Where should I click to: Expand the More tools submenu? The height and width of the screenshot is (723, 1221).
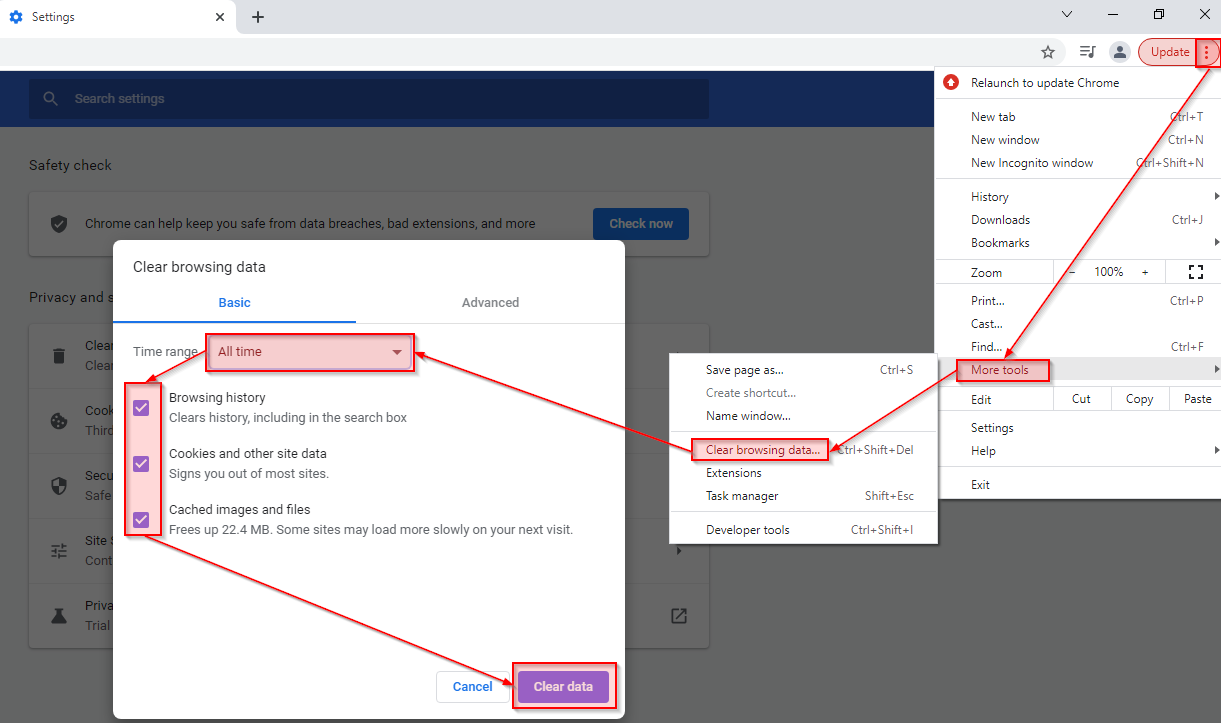[1002, 370]
